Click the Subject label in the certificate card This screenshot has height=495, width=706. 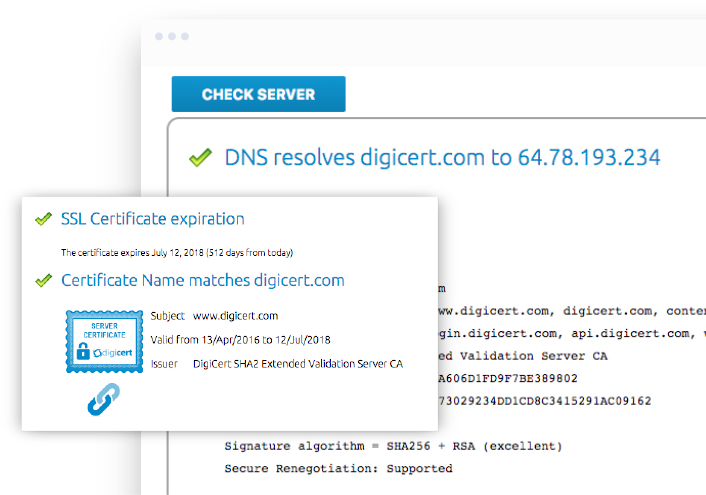(167, 316)
